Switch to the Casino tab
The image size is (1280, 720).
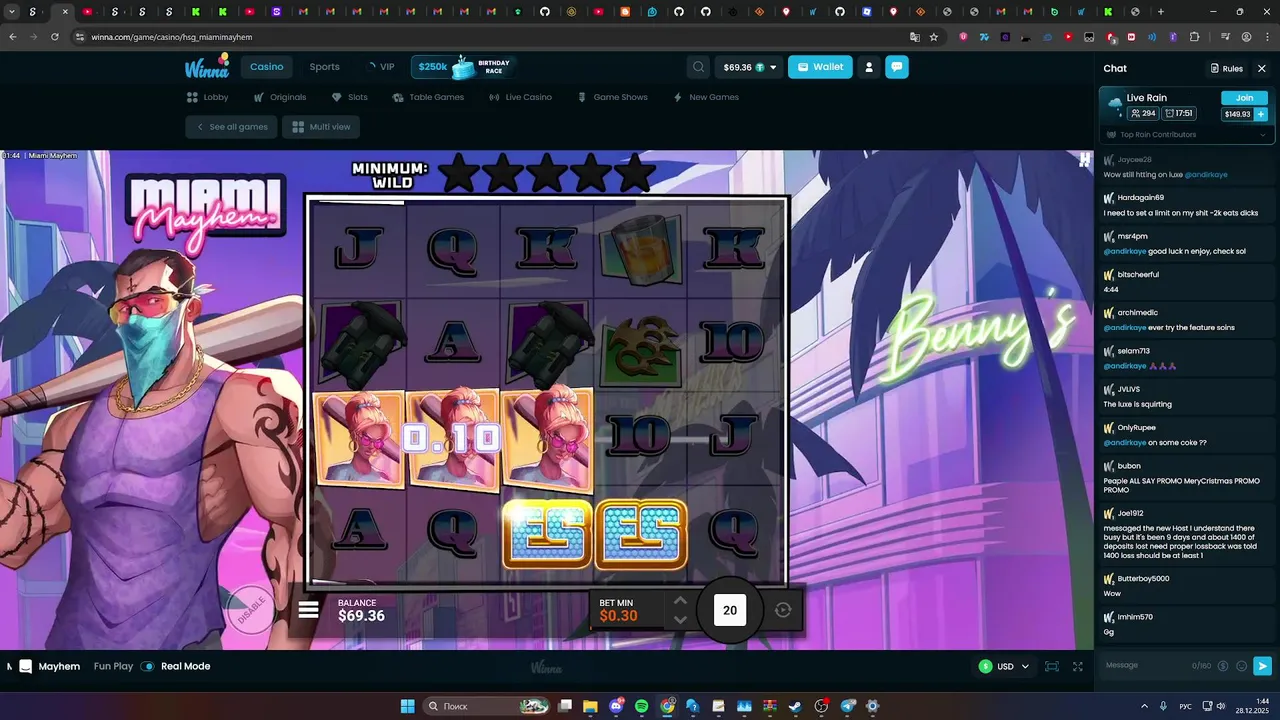[x=266, y=67]
